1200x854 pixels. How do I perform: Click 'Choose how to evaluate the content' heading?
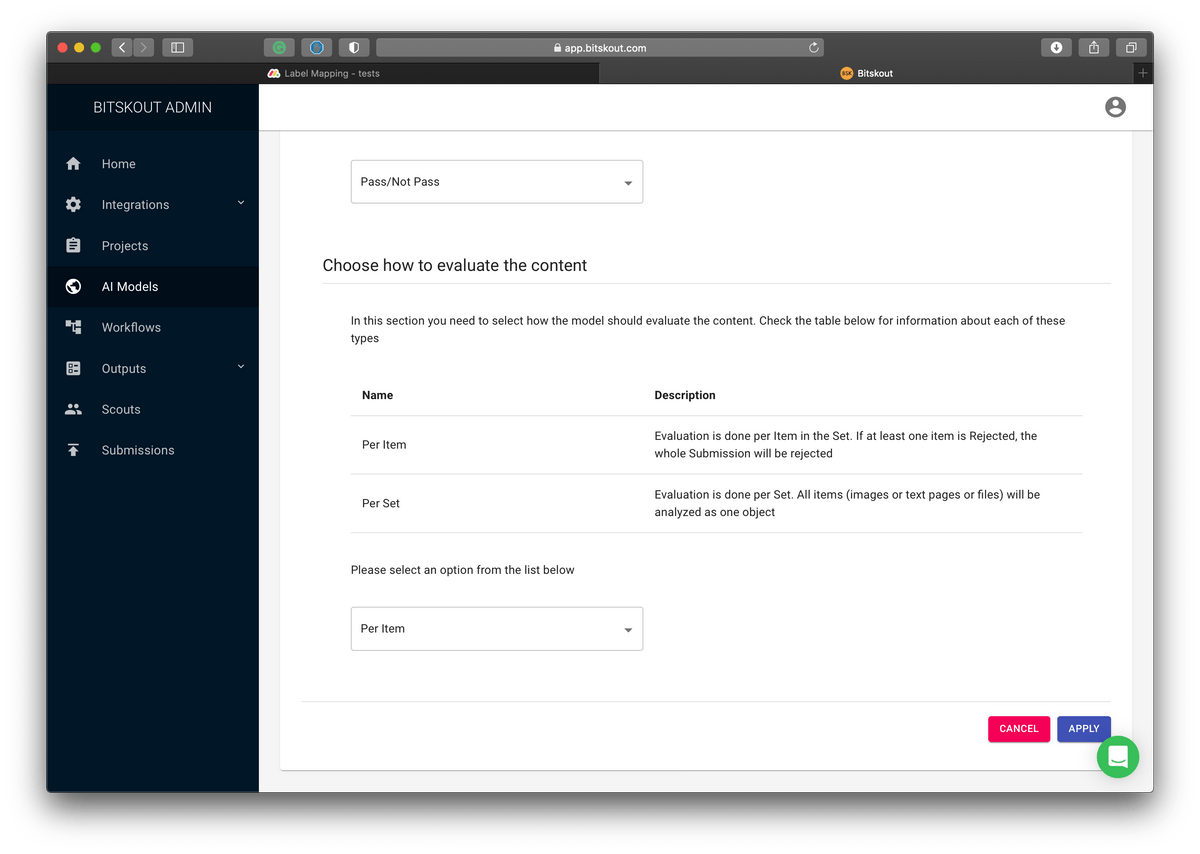455,265
